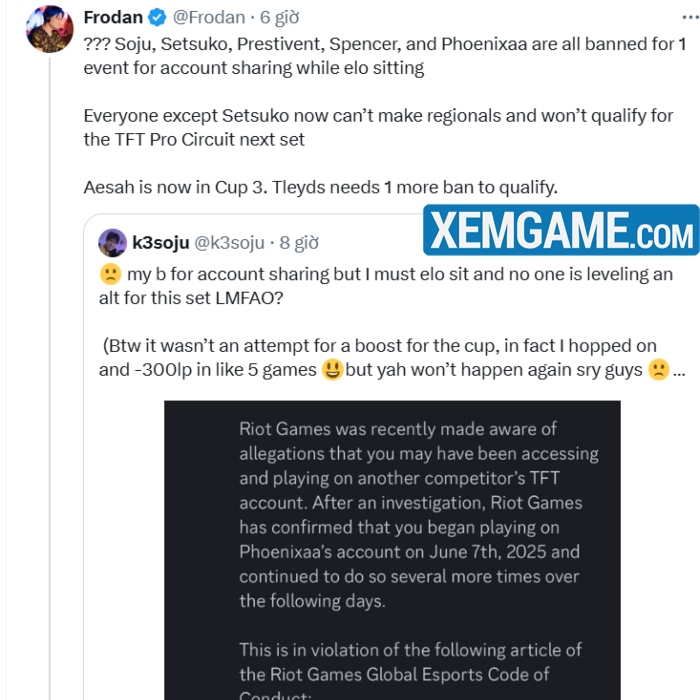
Task: Click the @k3soju handle
Action: pyautogui.click(x=229, y=243)
